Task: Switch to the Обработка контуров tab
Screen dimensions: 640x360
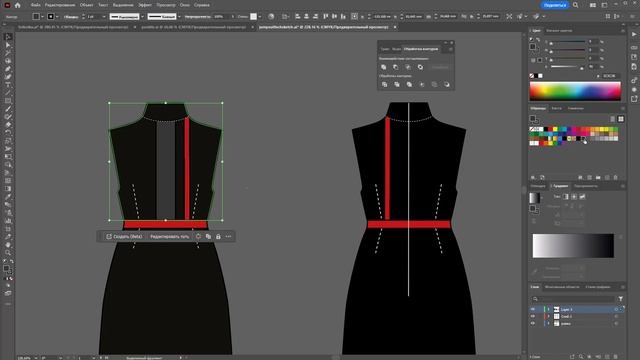Action: (421, 49)
